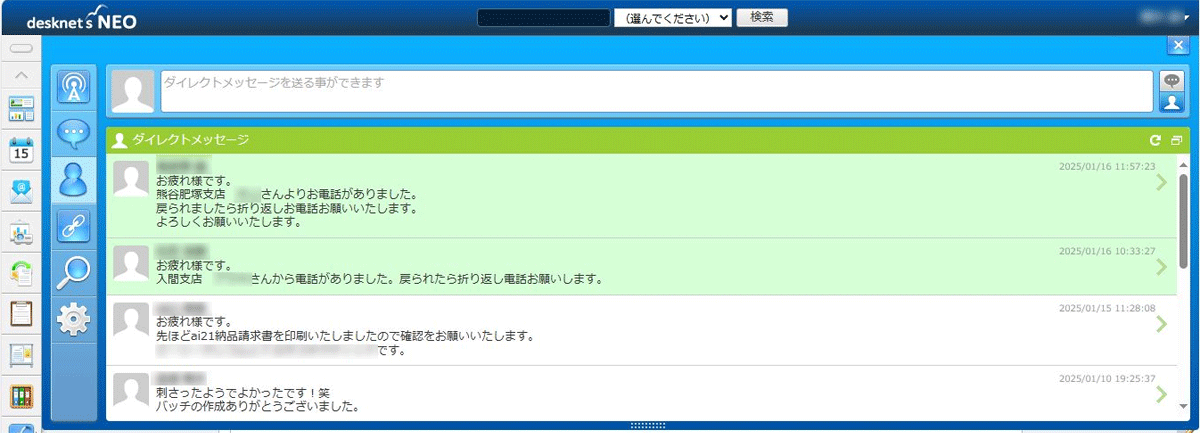Switch compose mode to comment bubble
Viewport: 1200px width, 433px height.
1171,81
